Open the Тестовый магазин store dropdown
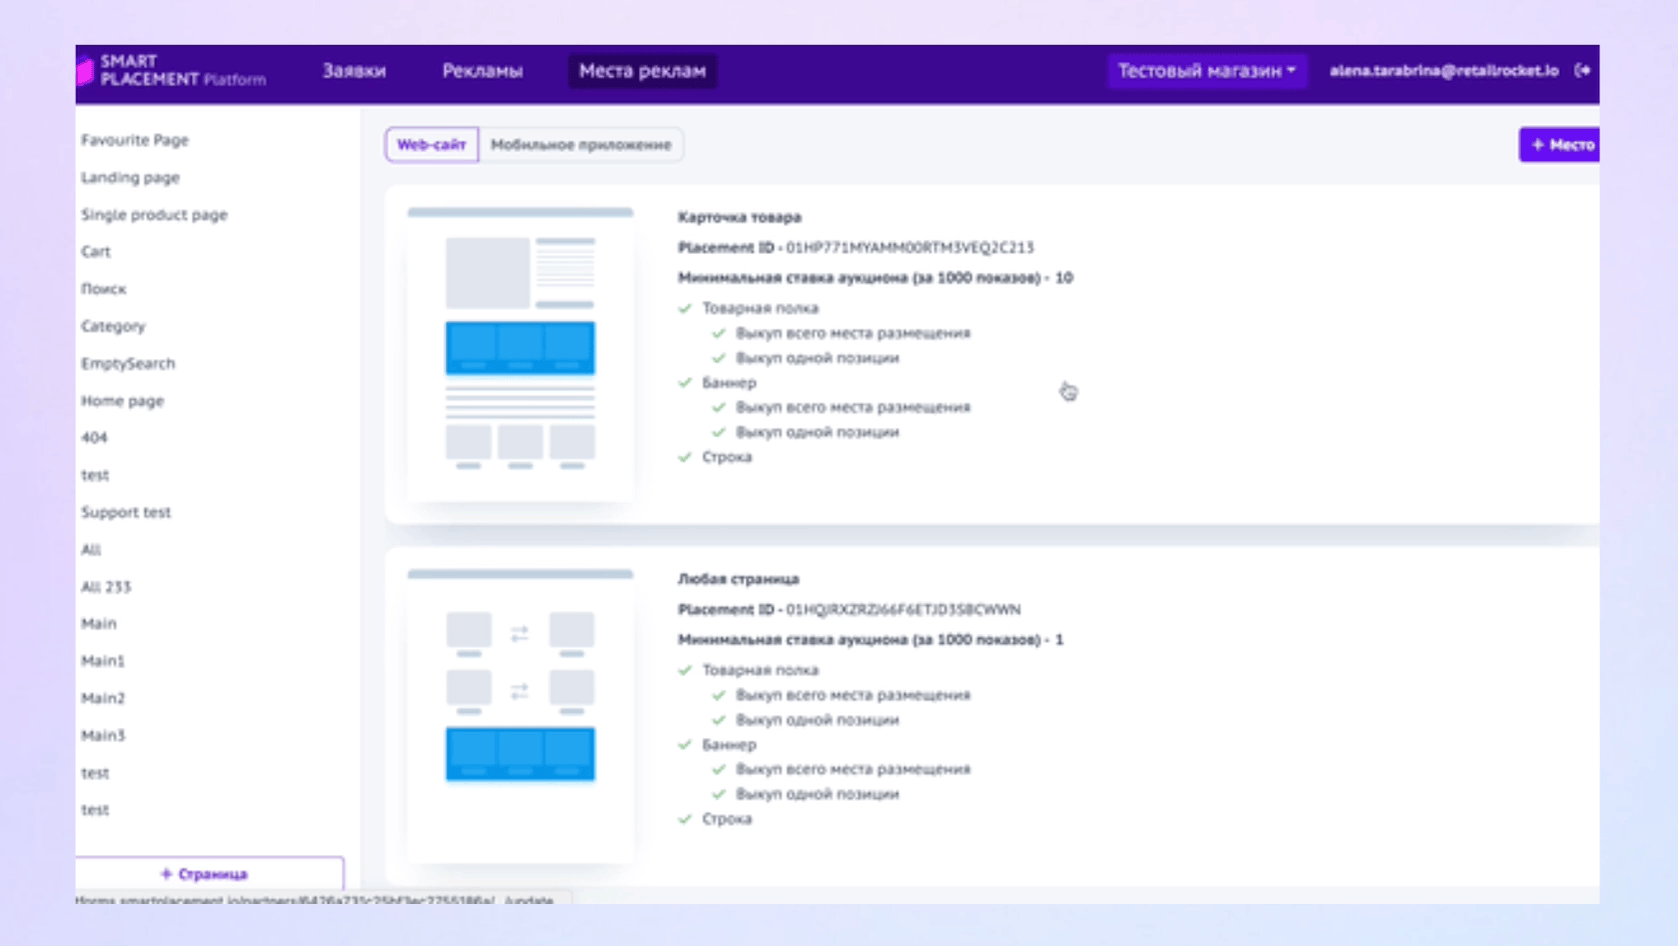This screenshot has height=946, width=1678. click(x=1206, y=71)
